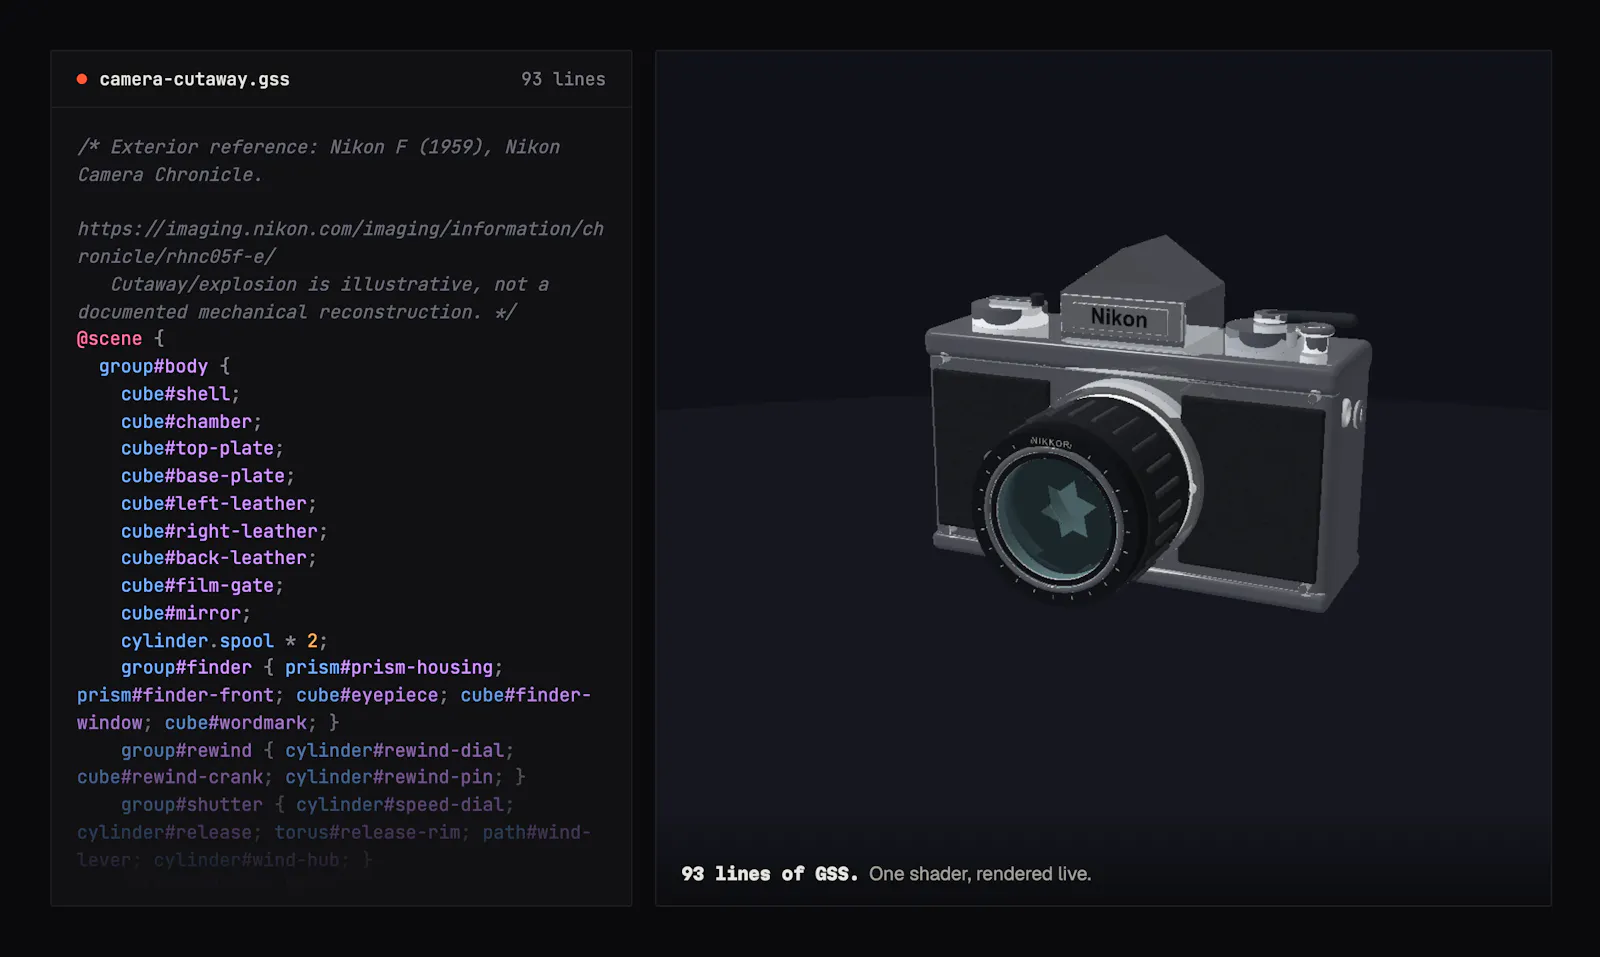This screenshot has height=957, width=1600.
Task: Click 'group#finder' in the code
Action: point(186,667)
